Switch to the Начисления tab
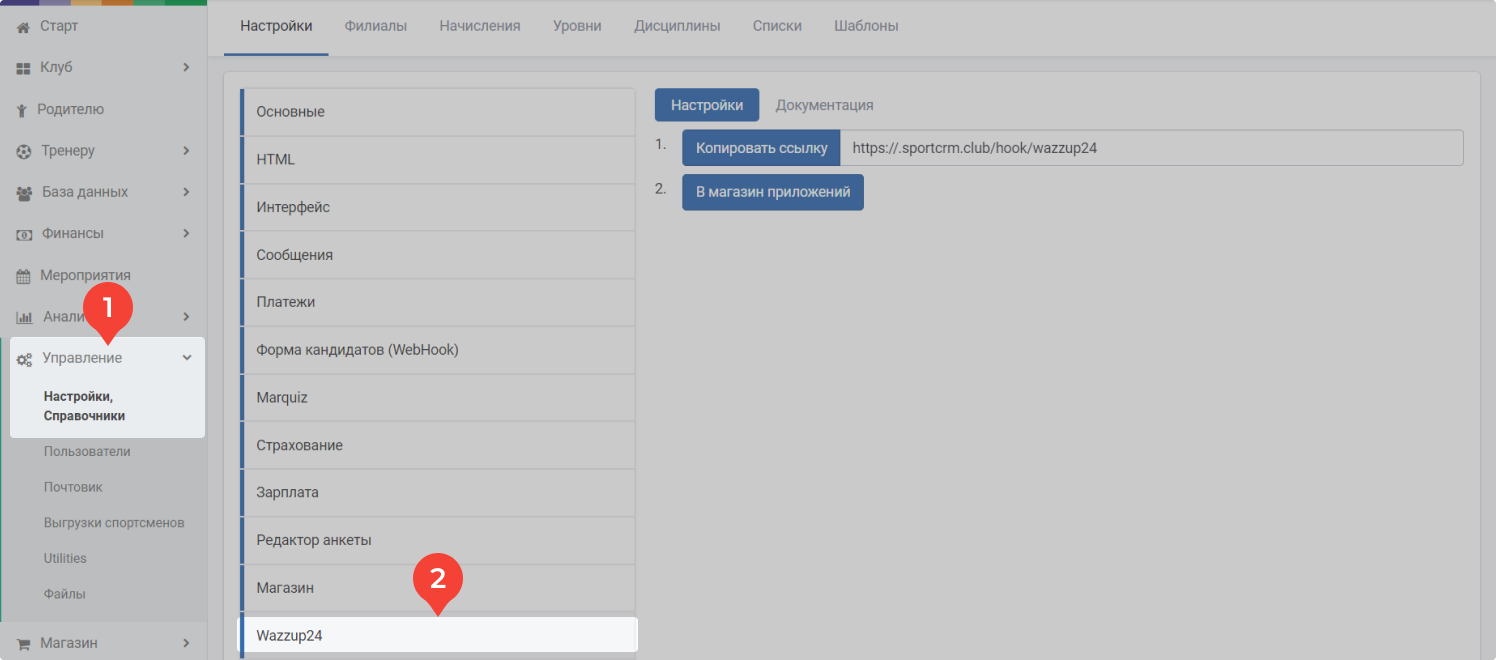This screenshot has height=660, width=1496. point(480,26)
